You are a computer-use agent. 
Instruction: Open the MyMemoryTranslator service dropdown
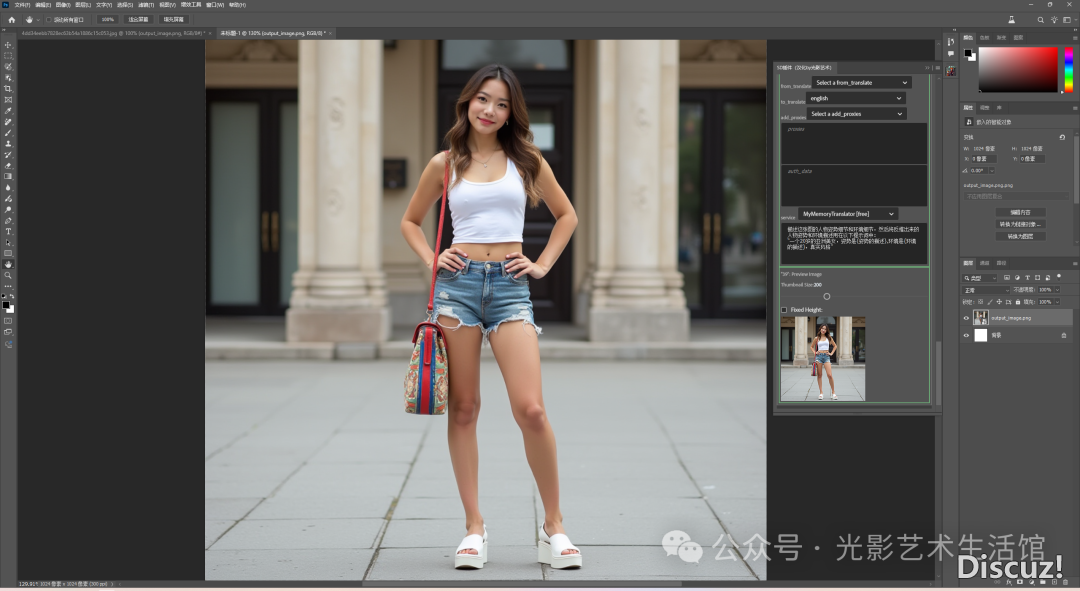pyautogui.click(x=848, y=214)
